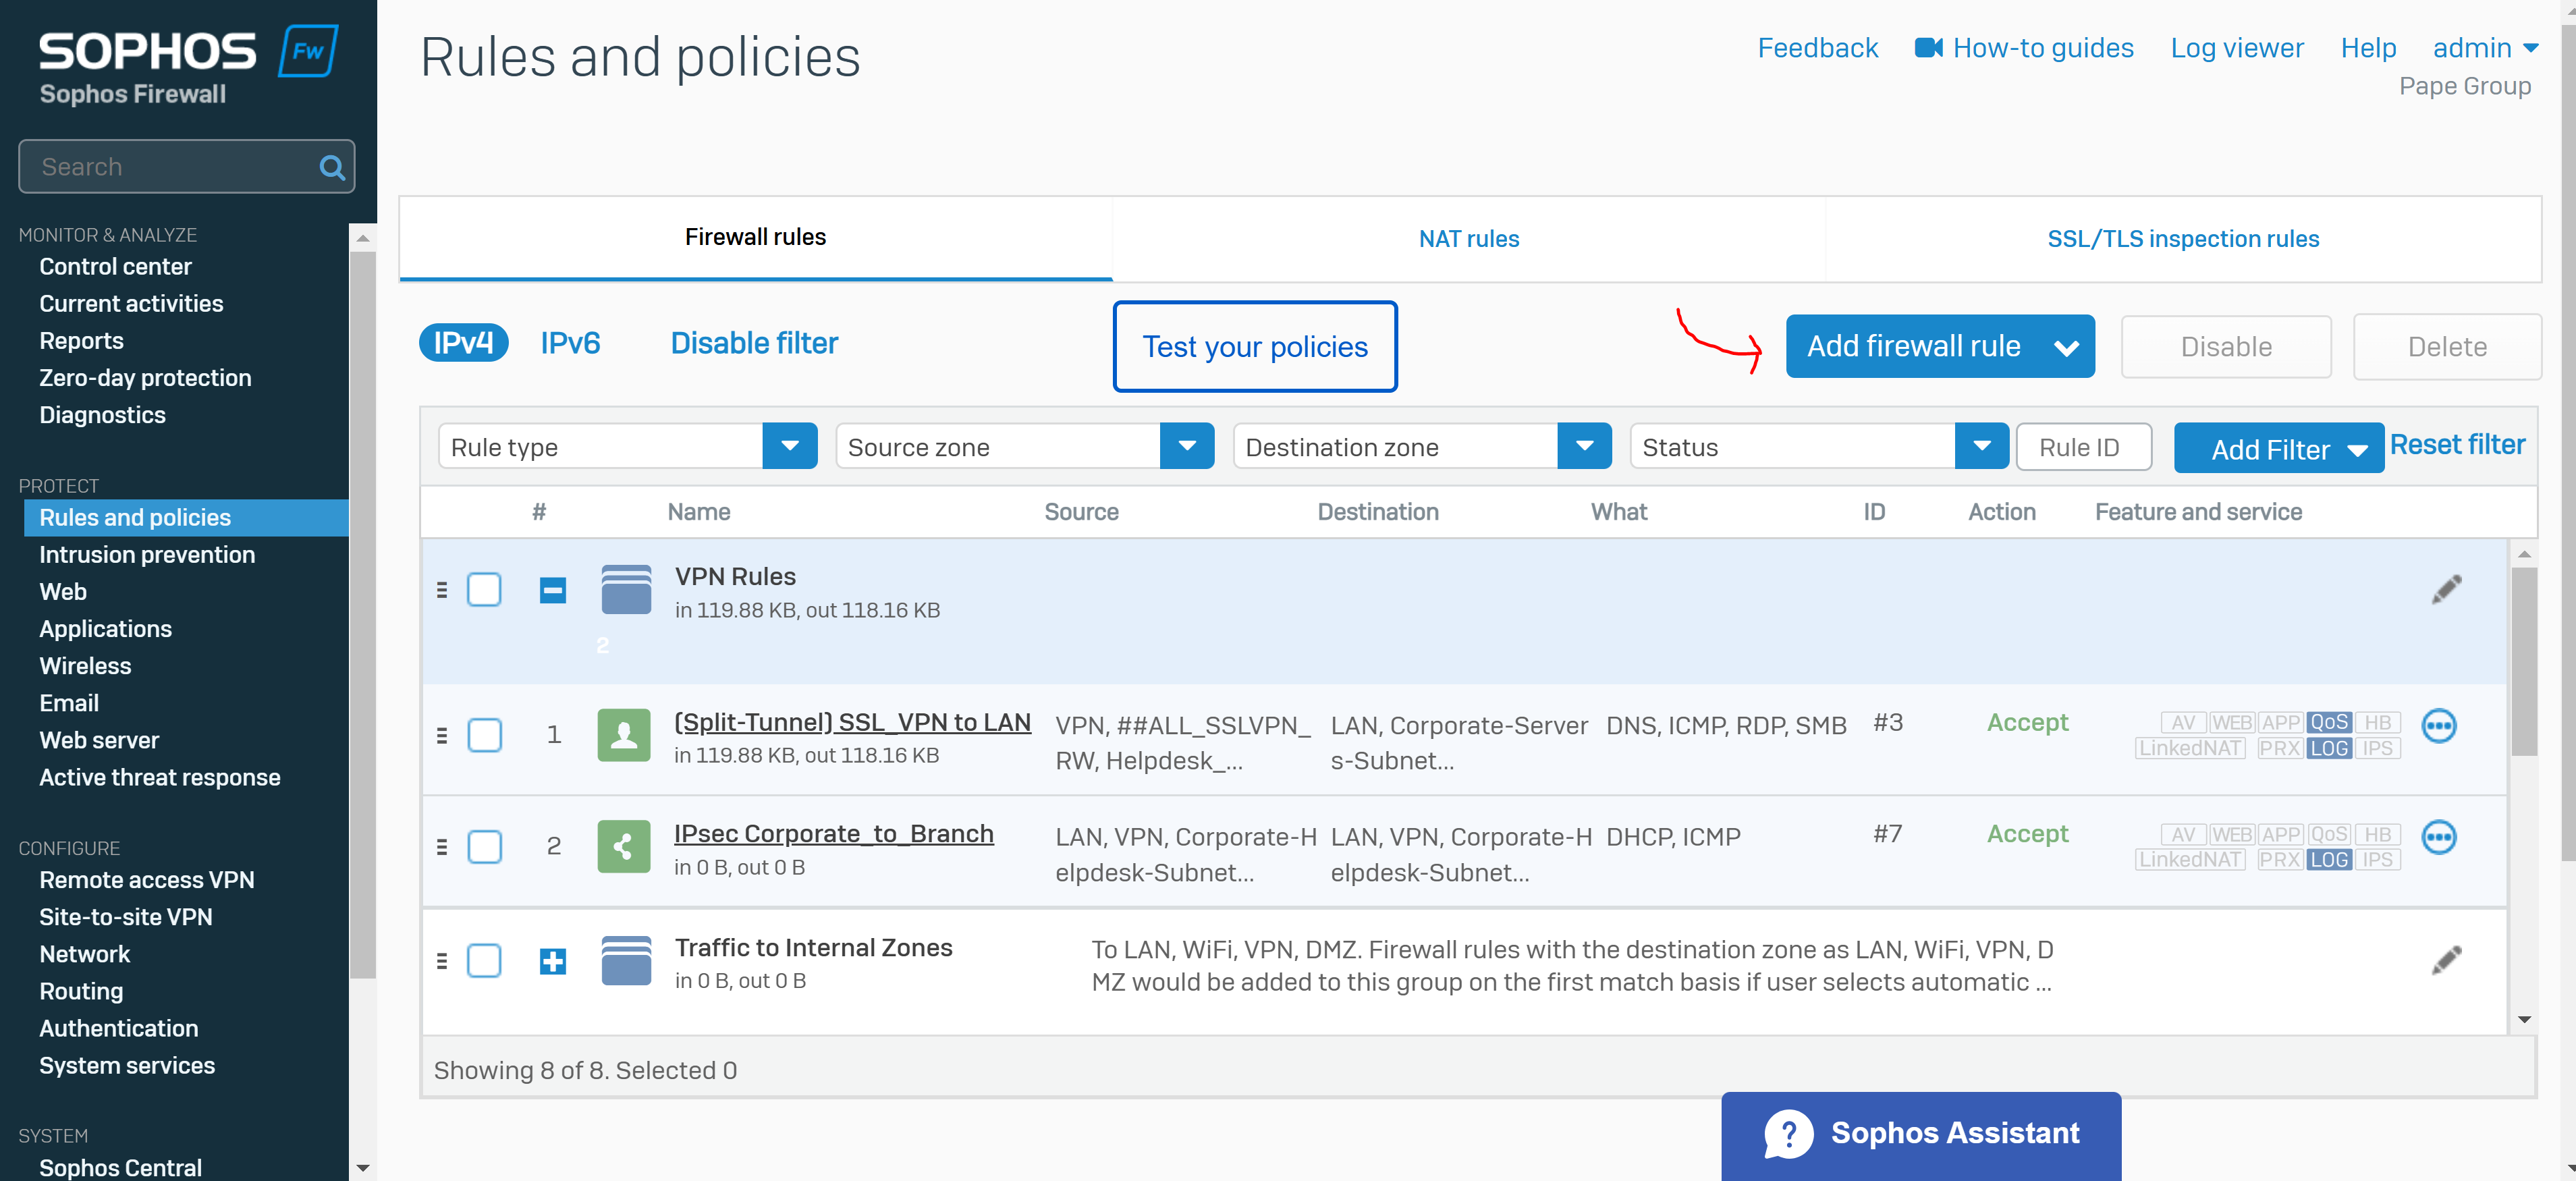Click drag handle of SSL_VPN to LAN row

pos(442,736)
